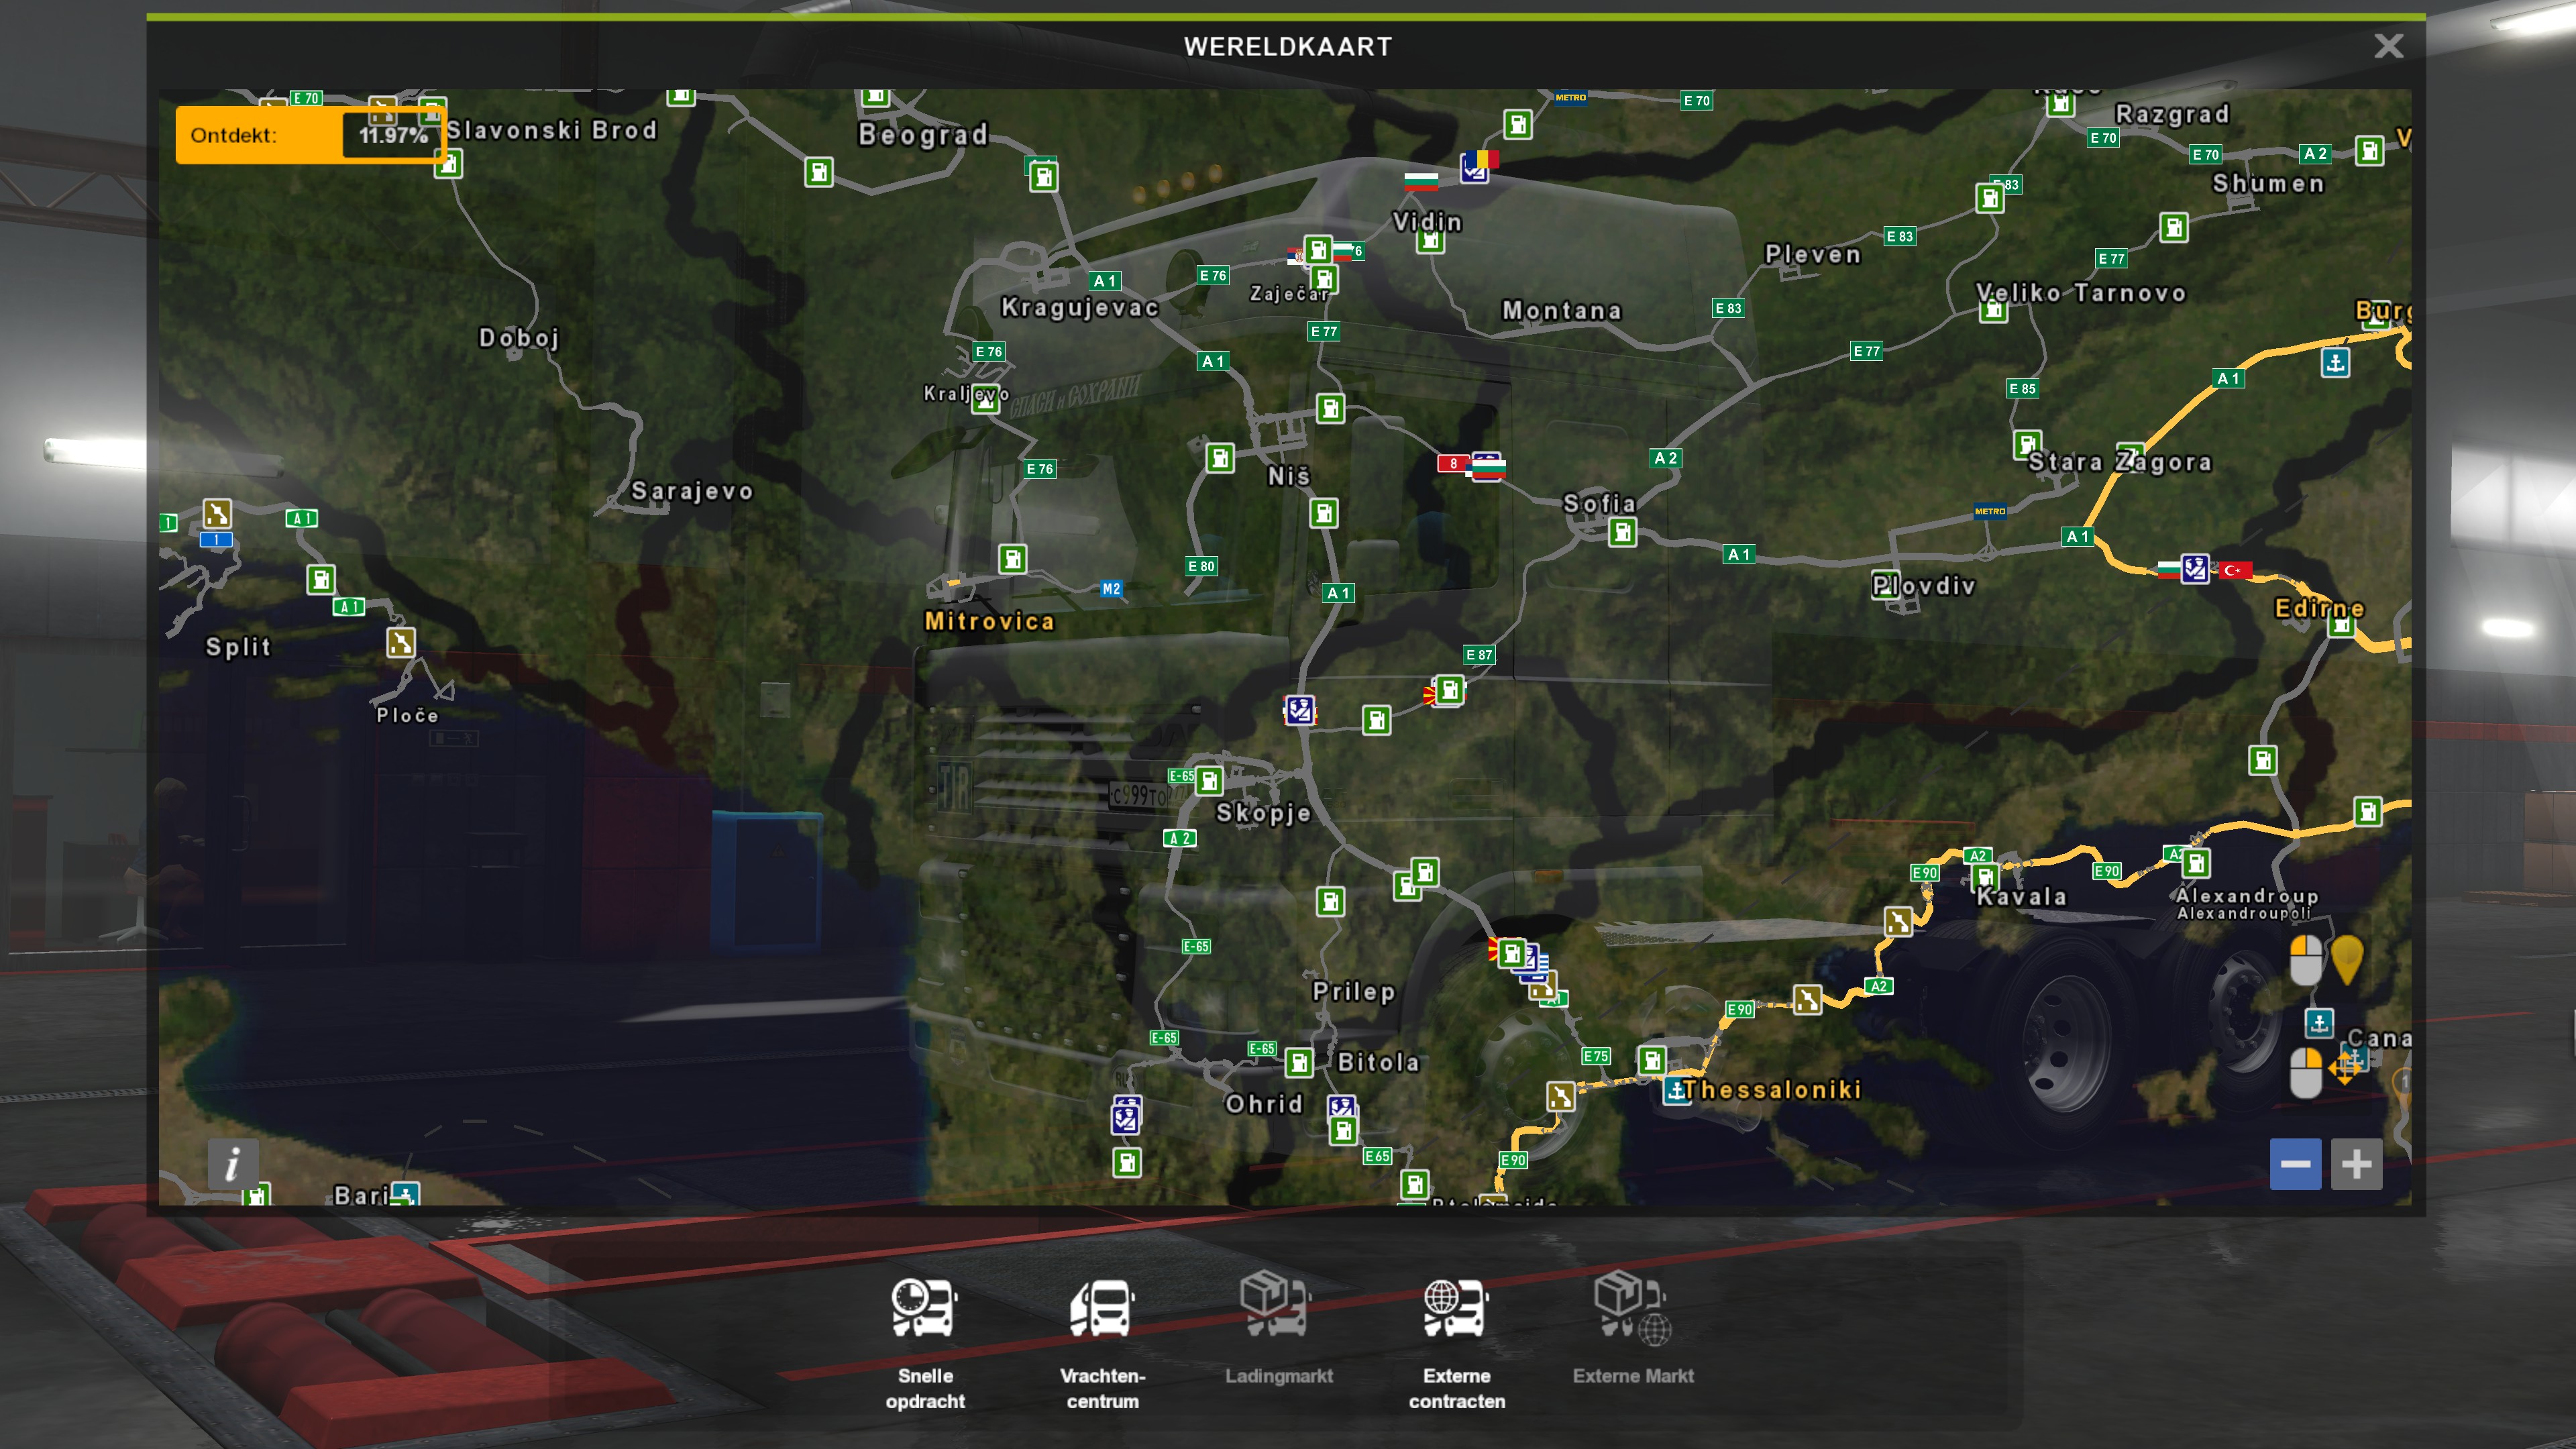2576x1449 pixels.
Task: Click the E 80 road sign marker
Action: pos(1201,566)
